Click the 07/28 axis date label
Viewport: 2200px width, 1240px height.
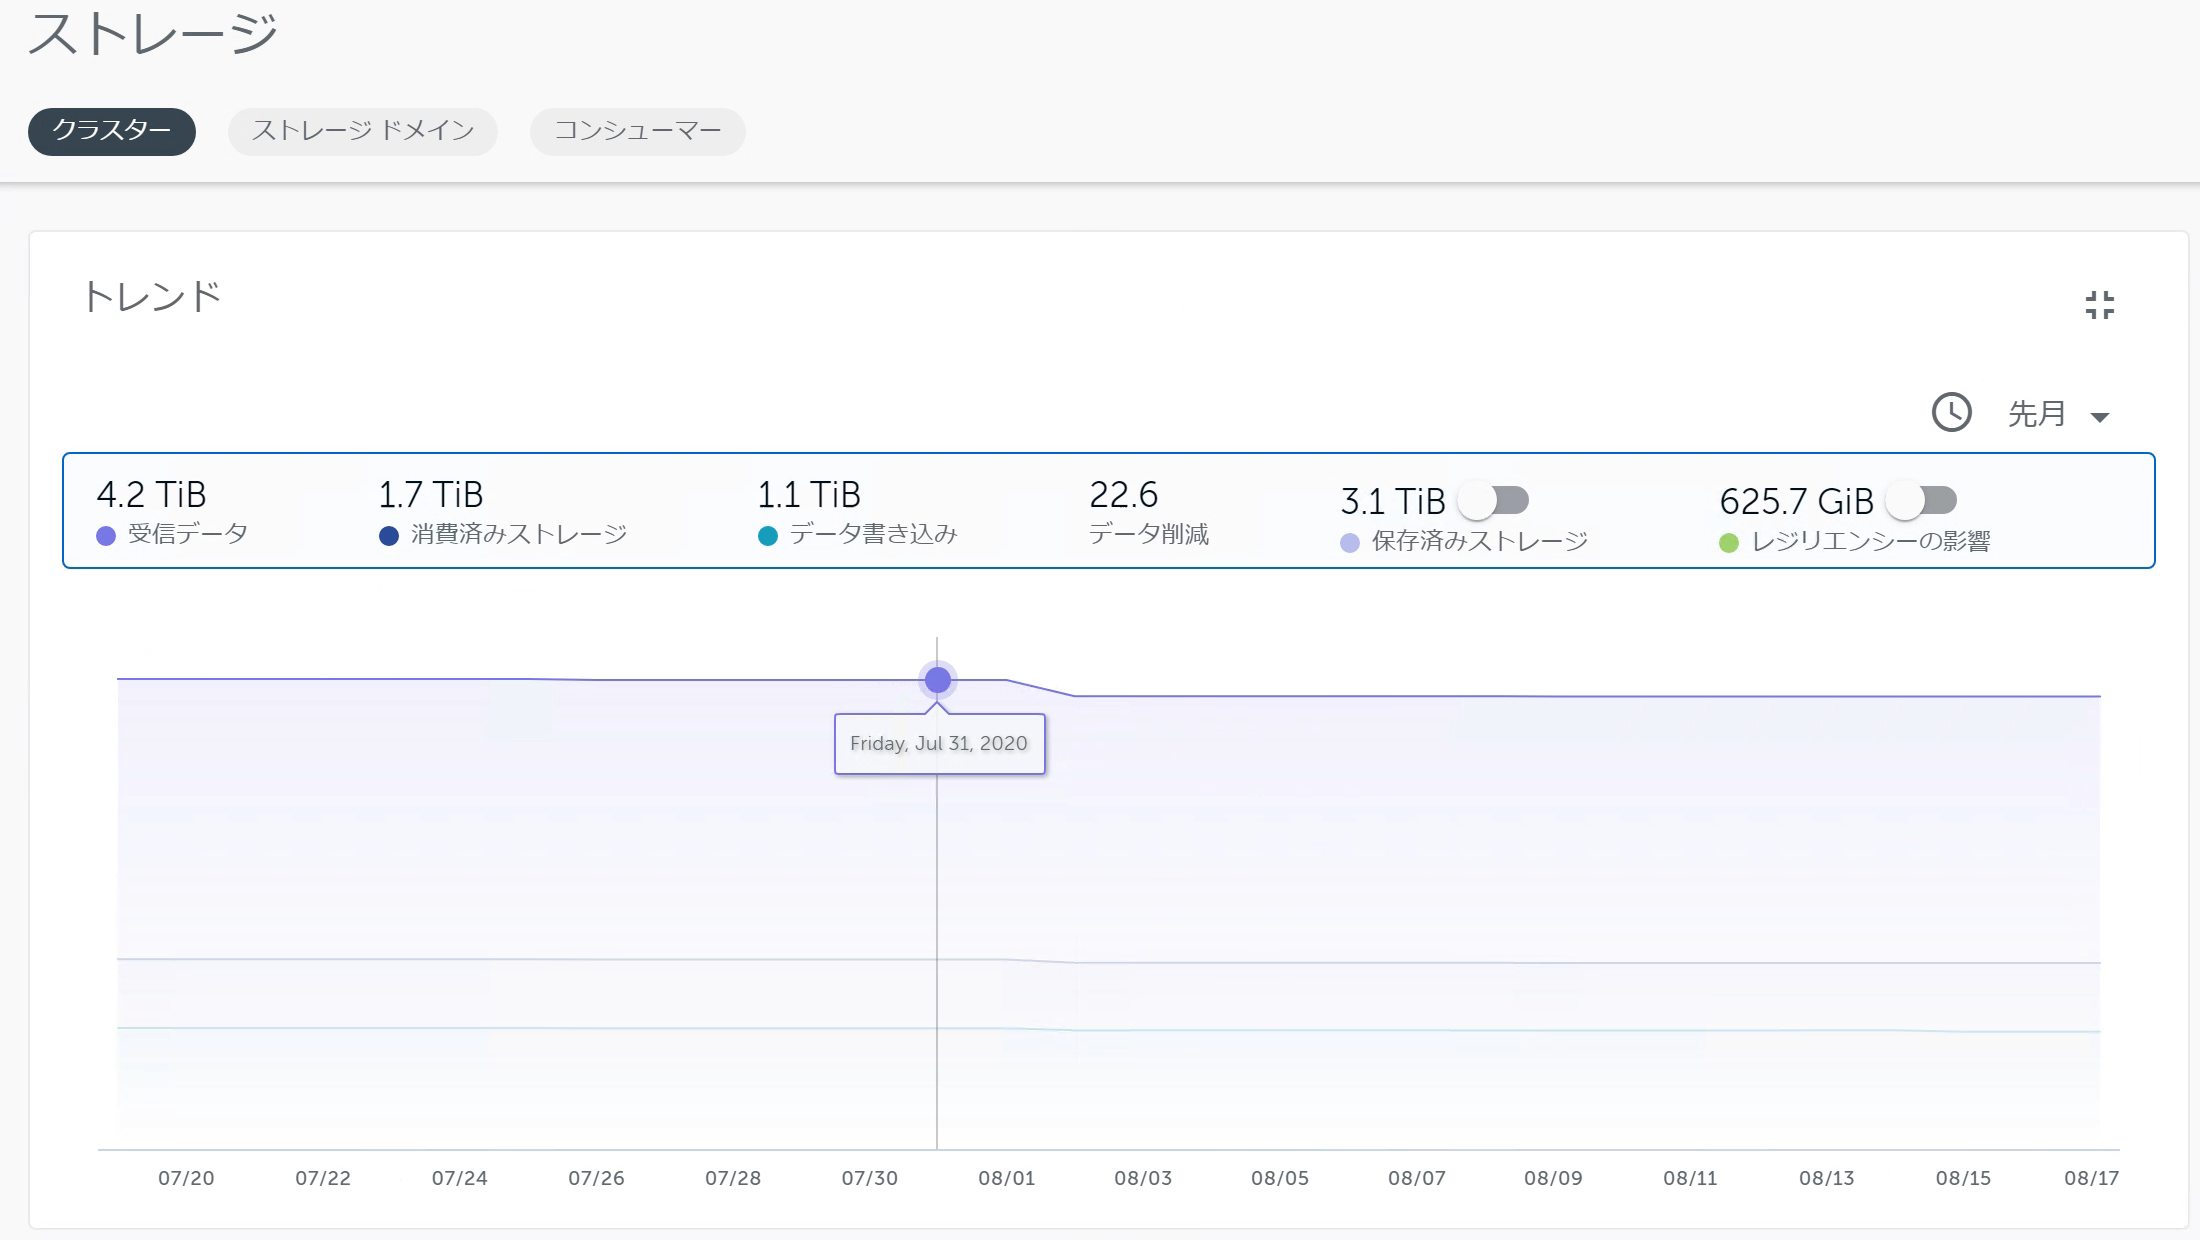[x=733, y=1178]
